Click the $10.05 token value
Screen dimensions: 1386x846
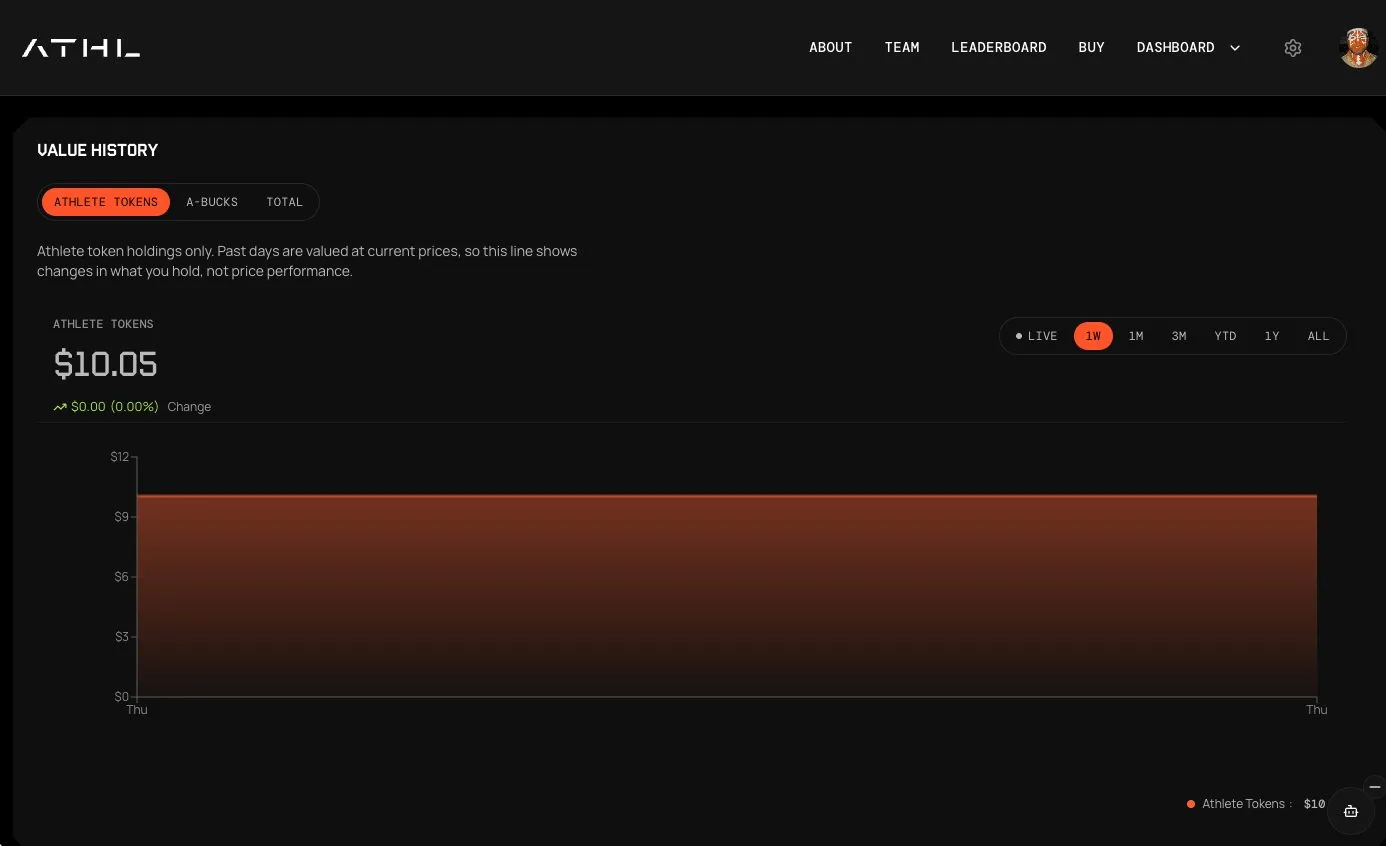pos(106,364)
